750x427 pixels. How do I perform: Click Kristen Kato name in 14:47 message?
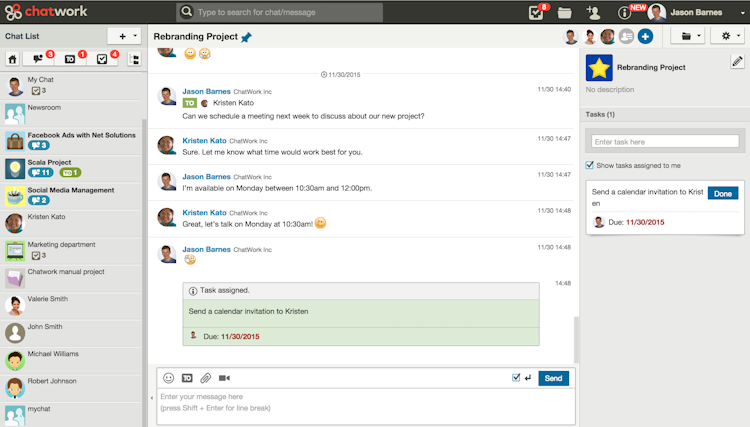204,141
